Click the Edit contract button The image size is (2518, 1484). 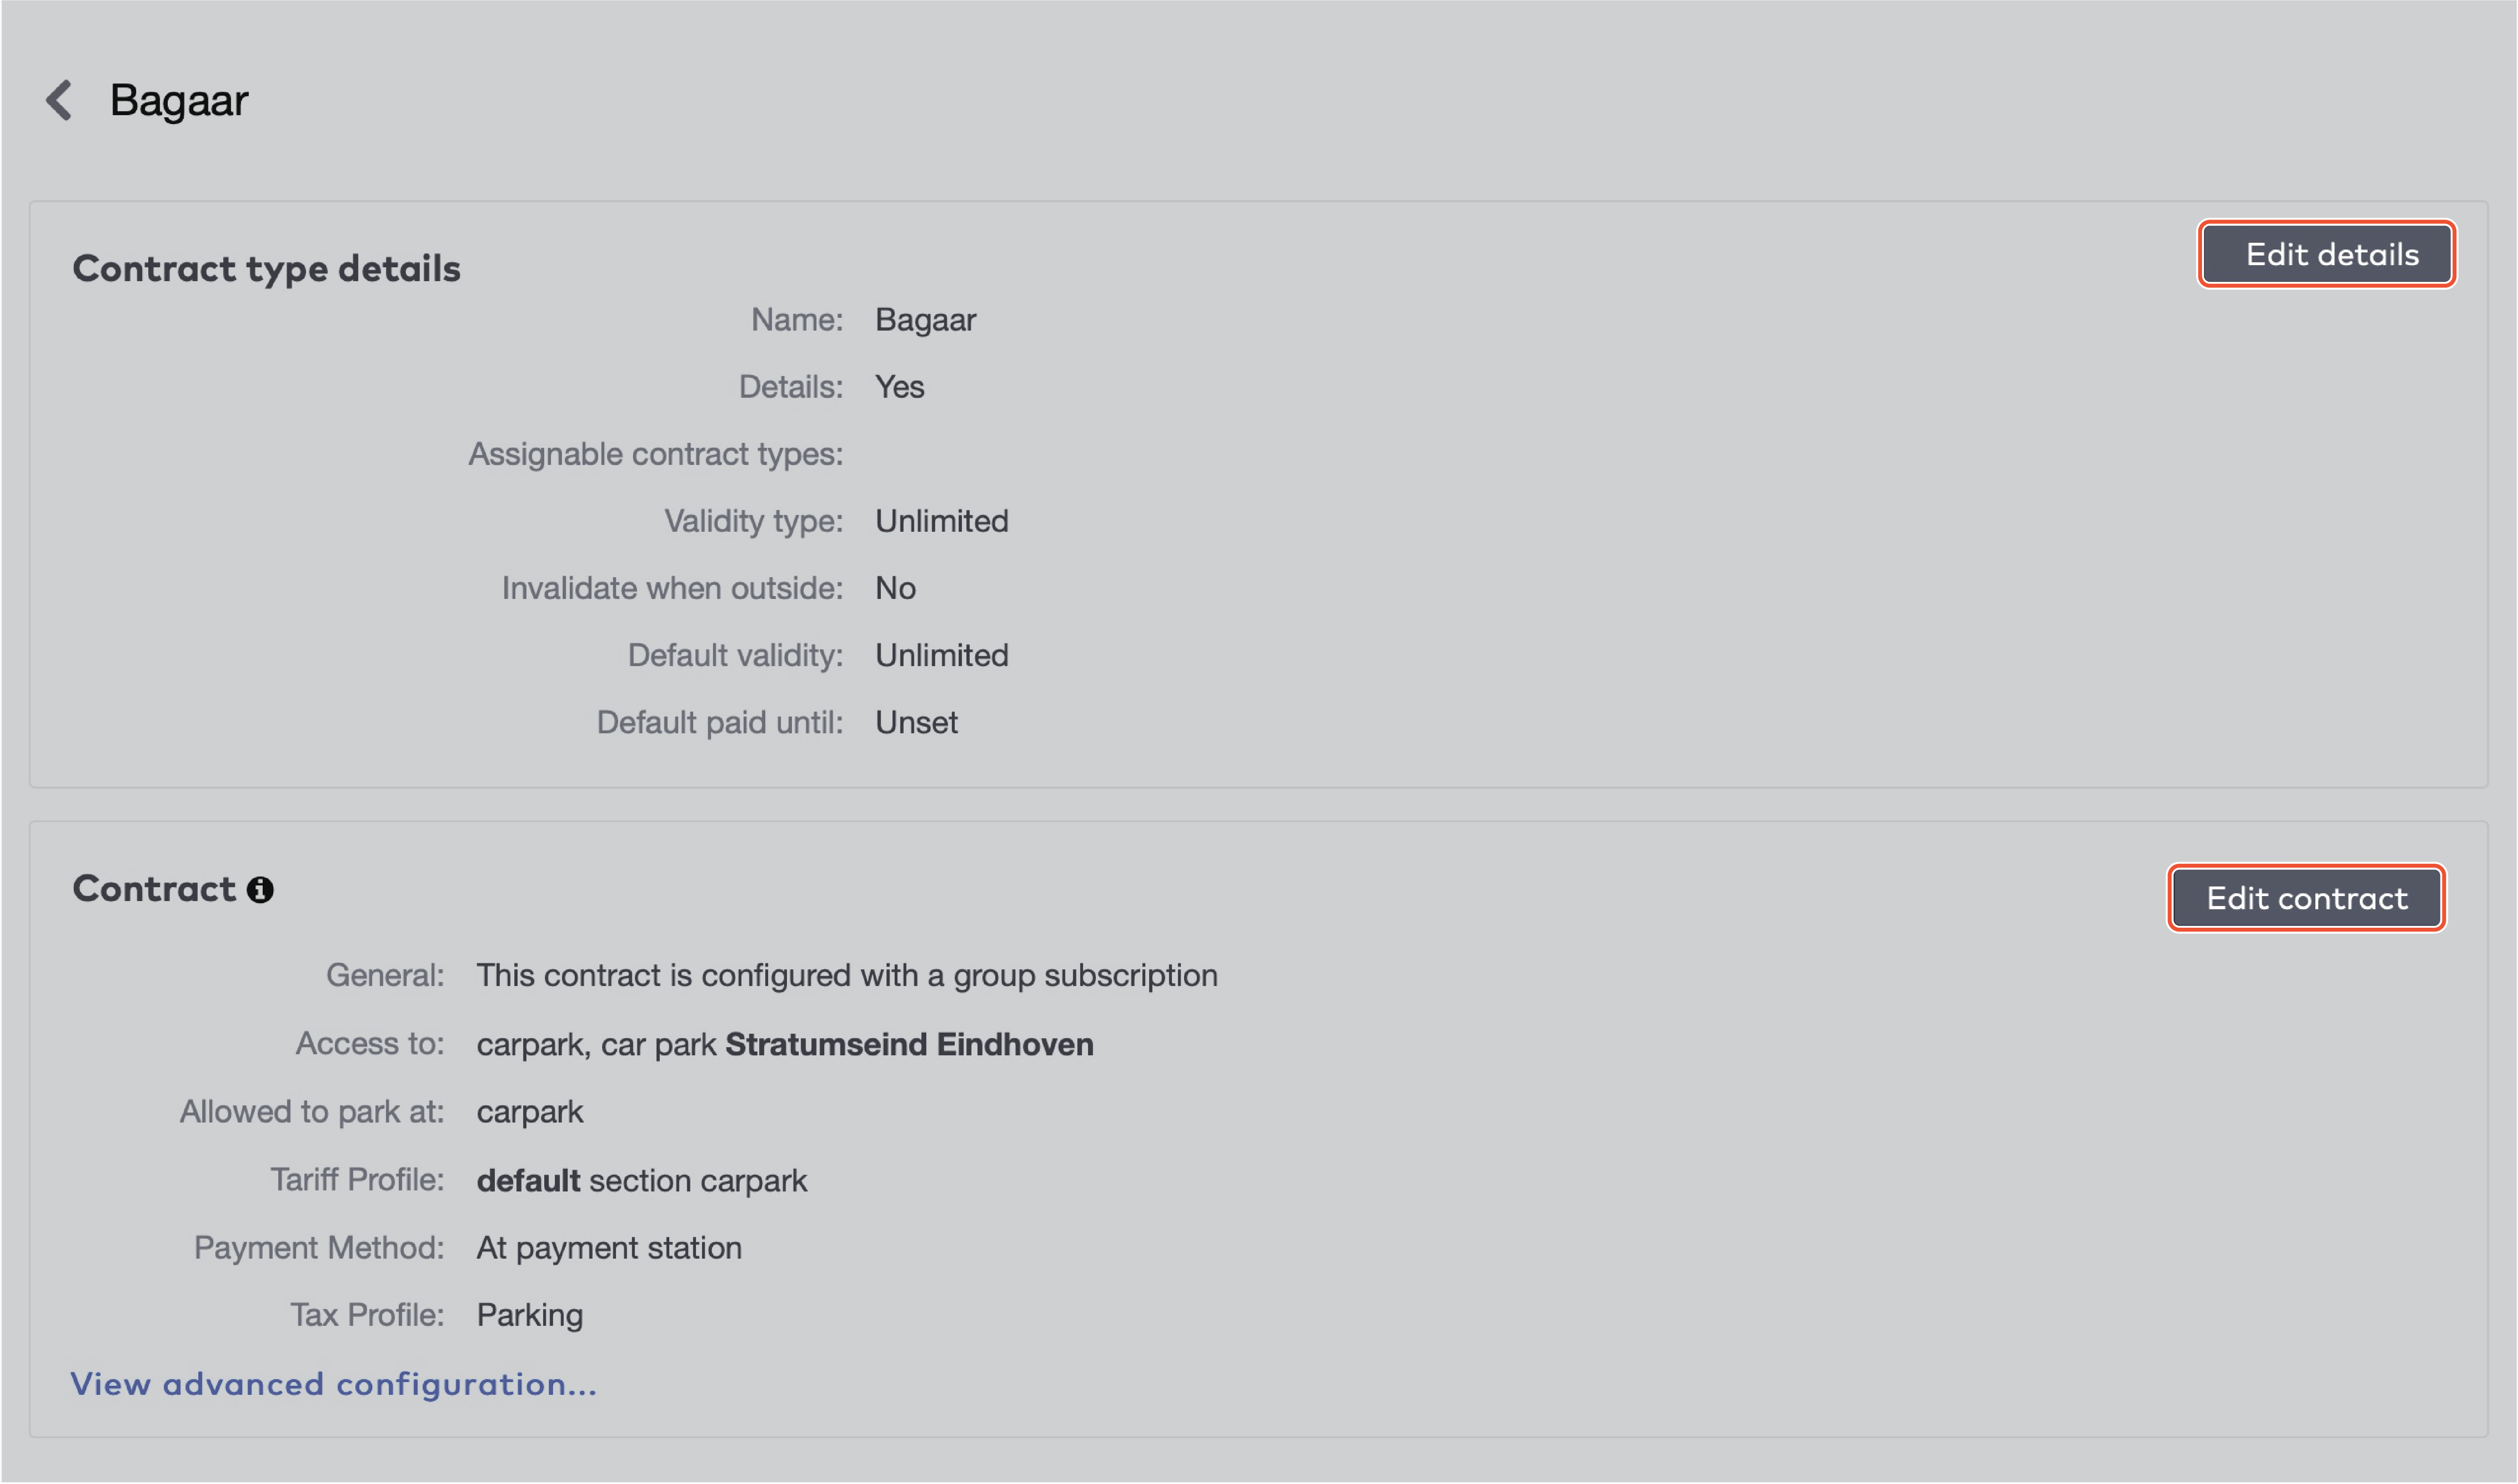(x=2305, y=898)
